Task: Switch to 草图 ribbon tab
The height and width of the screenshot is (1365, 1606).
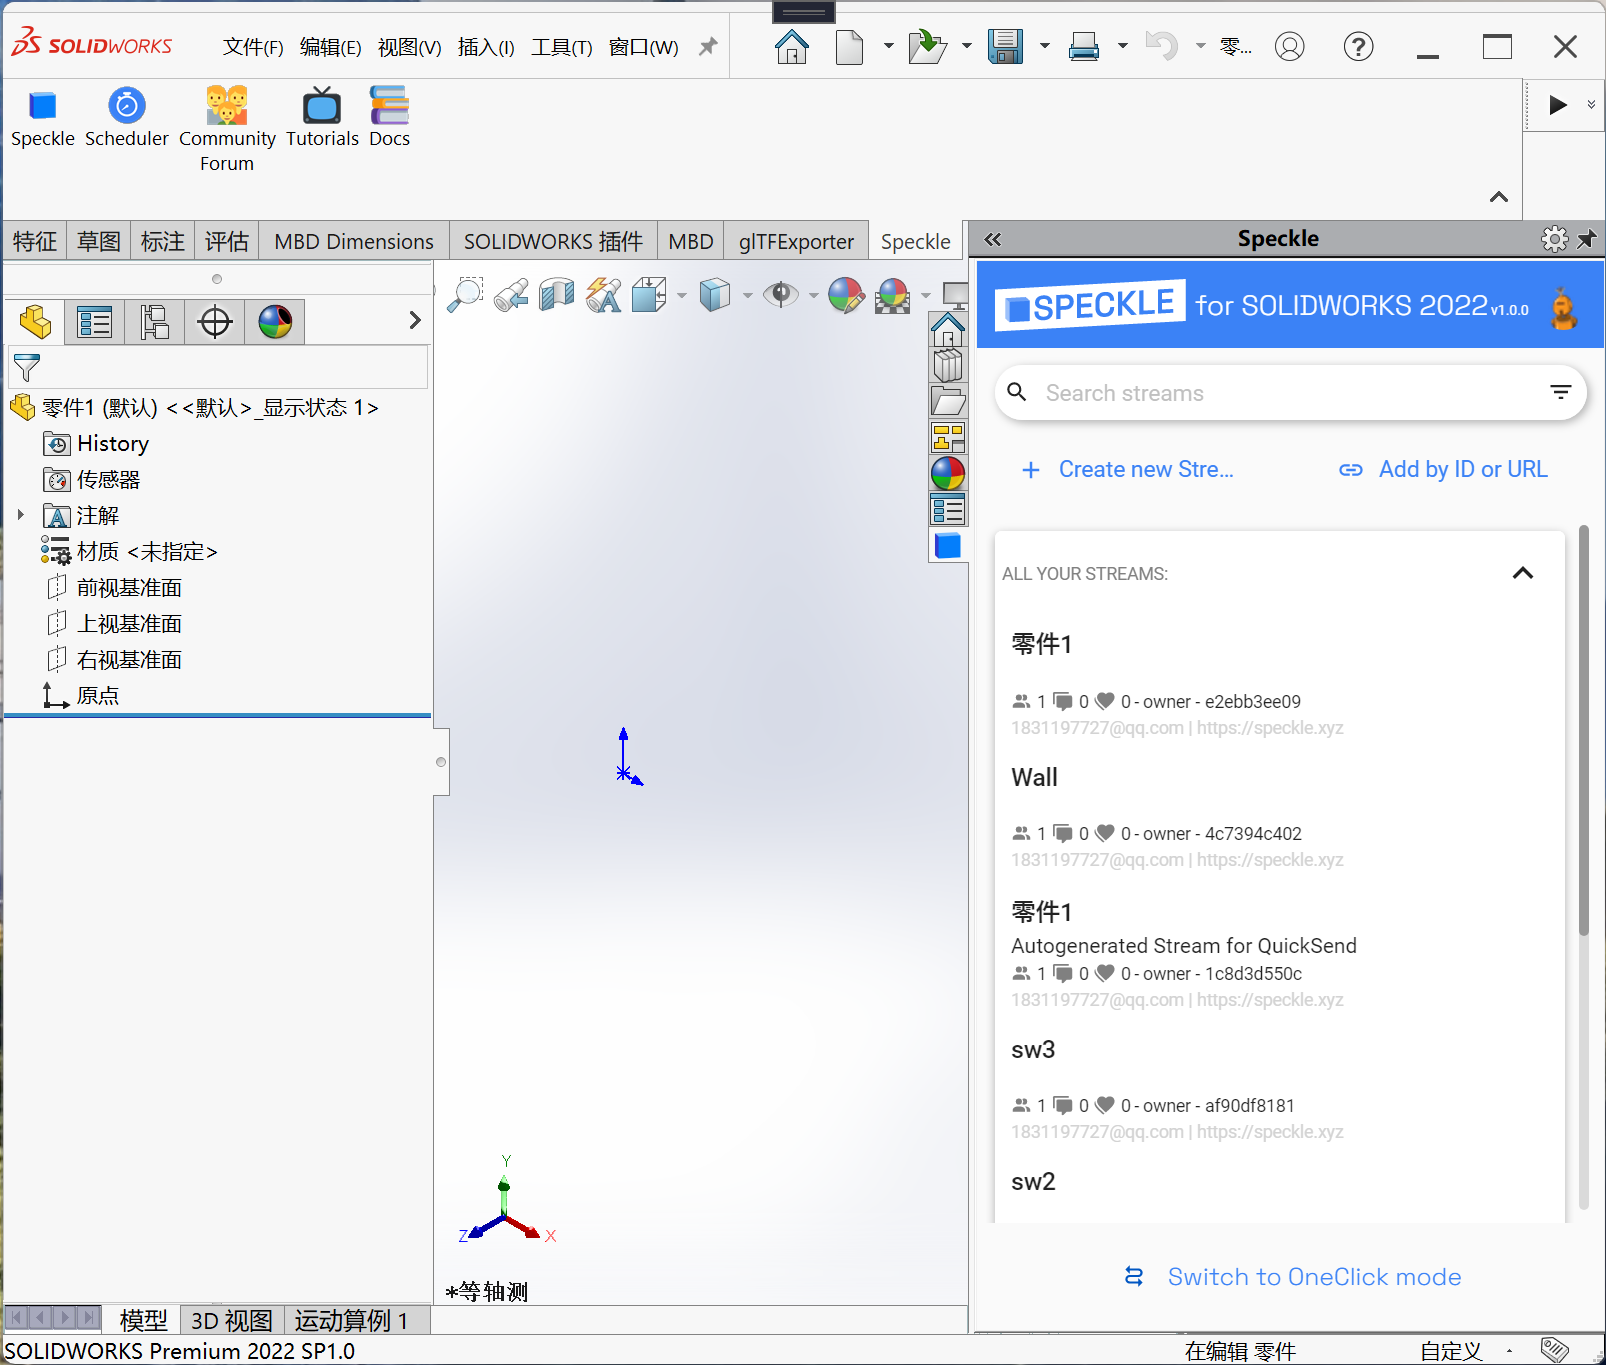Action: pyautogui.click(x=99, y=241)
